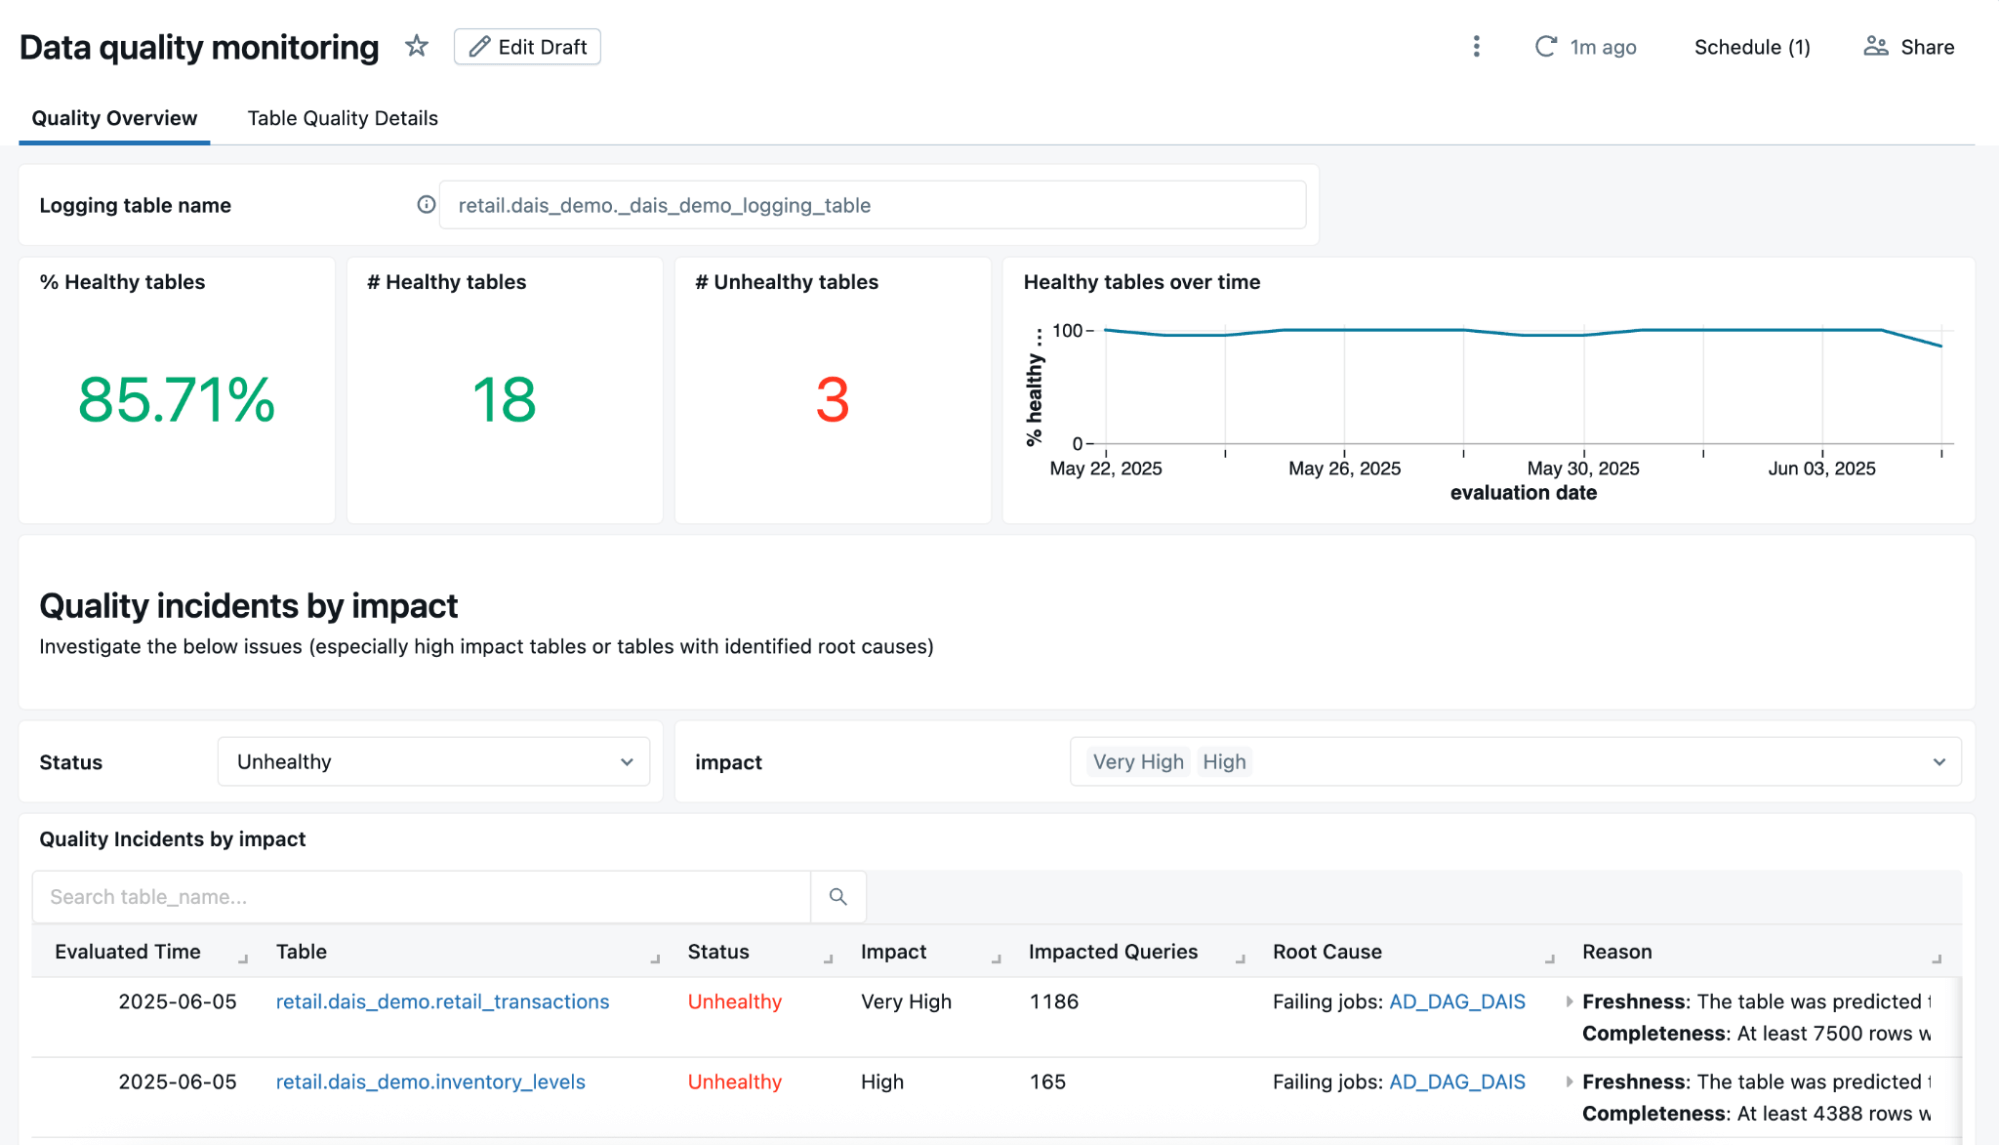Switch to Table Quality Details tab
The image size is (1999, 1145).
342,118
